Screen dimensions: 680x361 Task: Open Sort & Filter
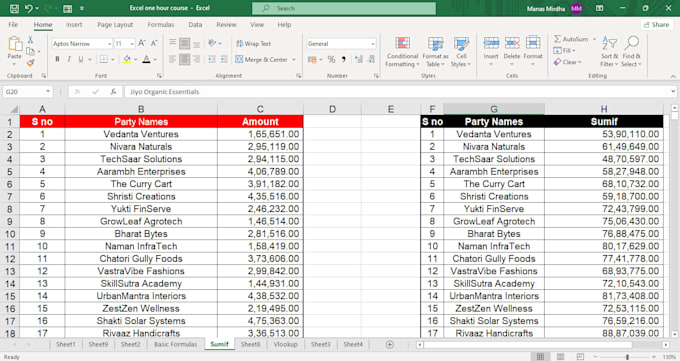(x=609, y=51)
